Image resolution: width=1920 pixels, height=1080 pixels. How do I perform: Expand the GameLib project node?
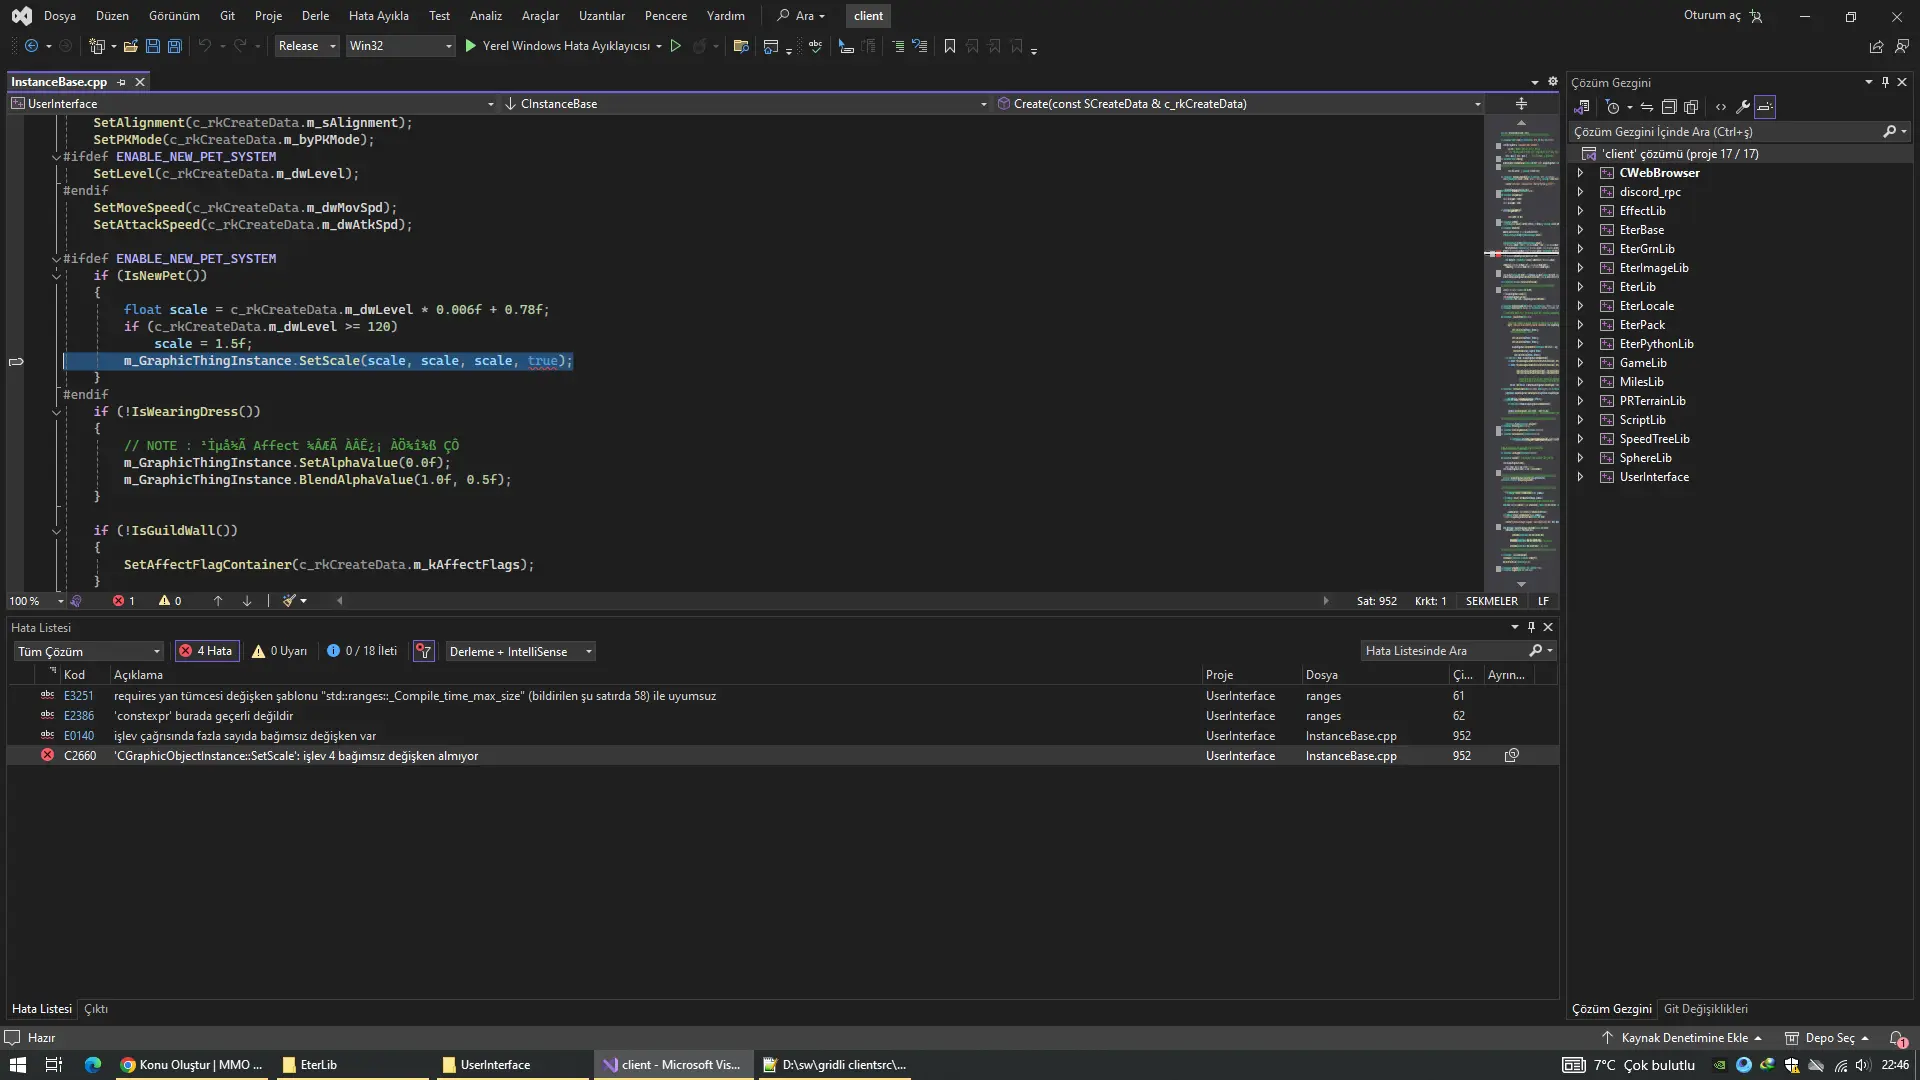pos(1580,363)
